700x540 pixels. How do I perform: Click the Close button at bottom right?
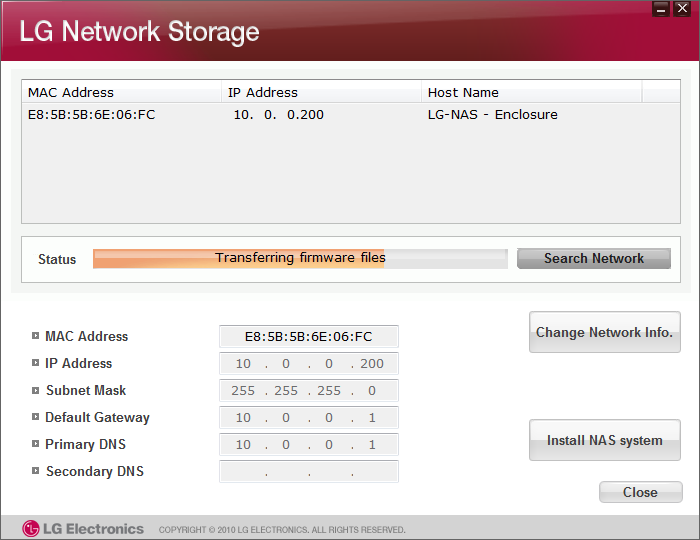pos(641,492)
